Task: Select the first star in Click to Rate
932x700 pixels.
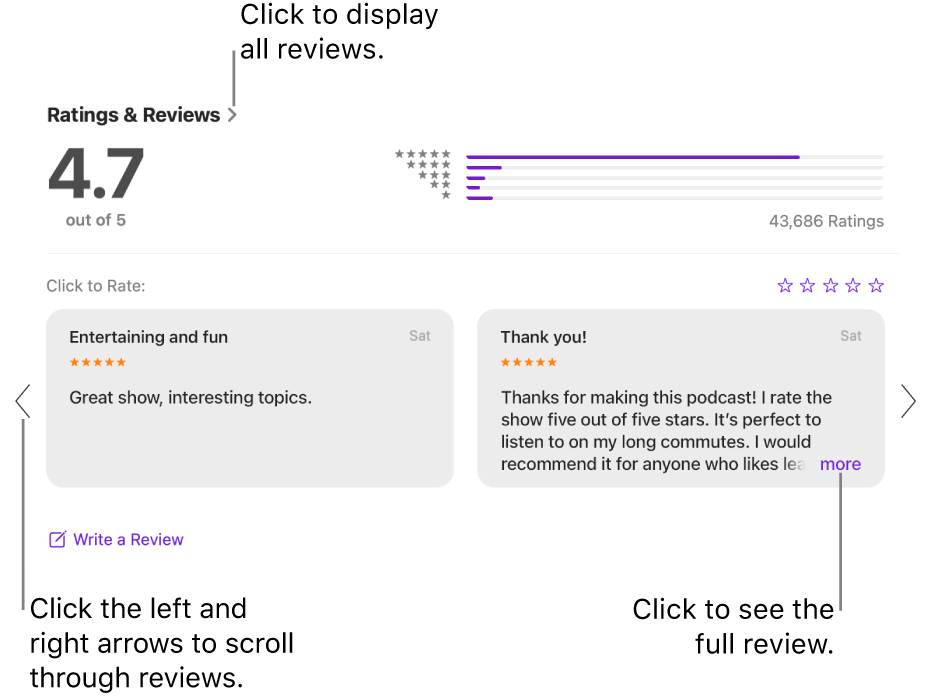Action: pos(784,285)
